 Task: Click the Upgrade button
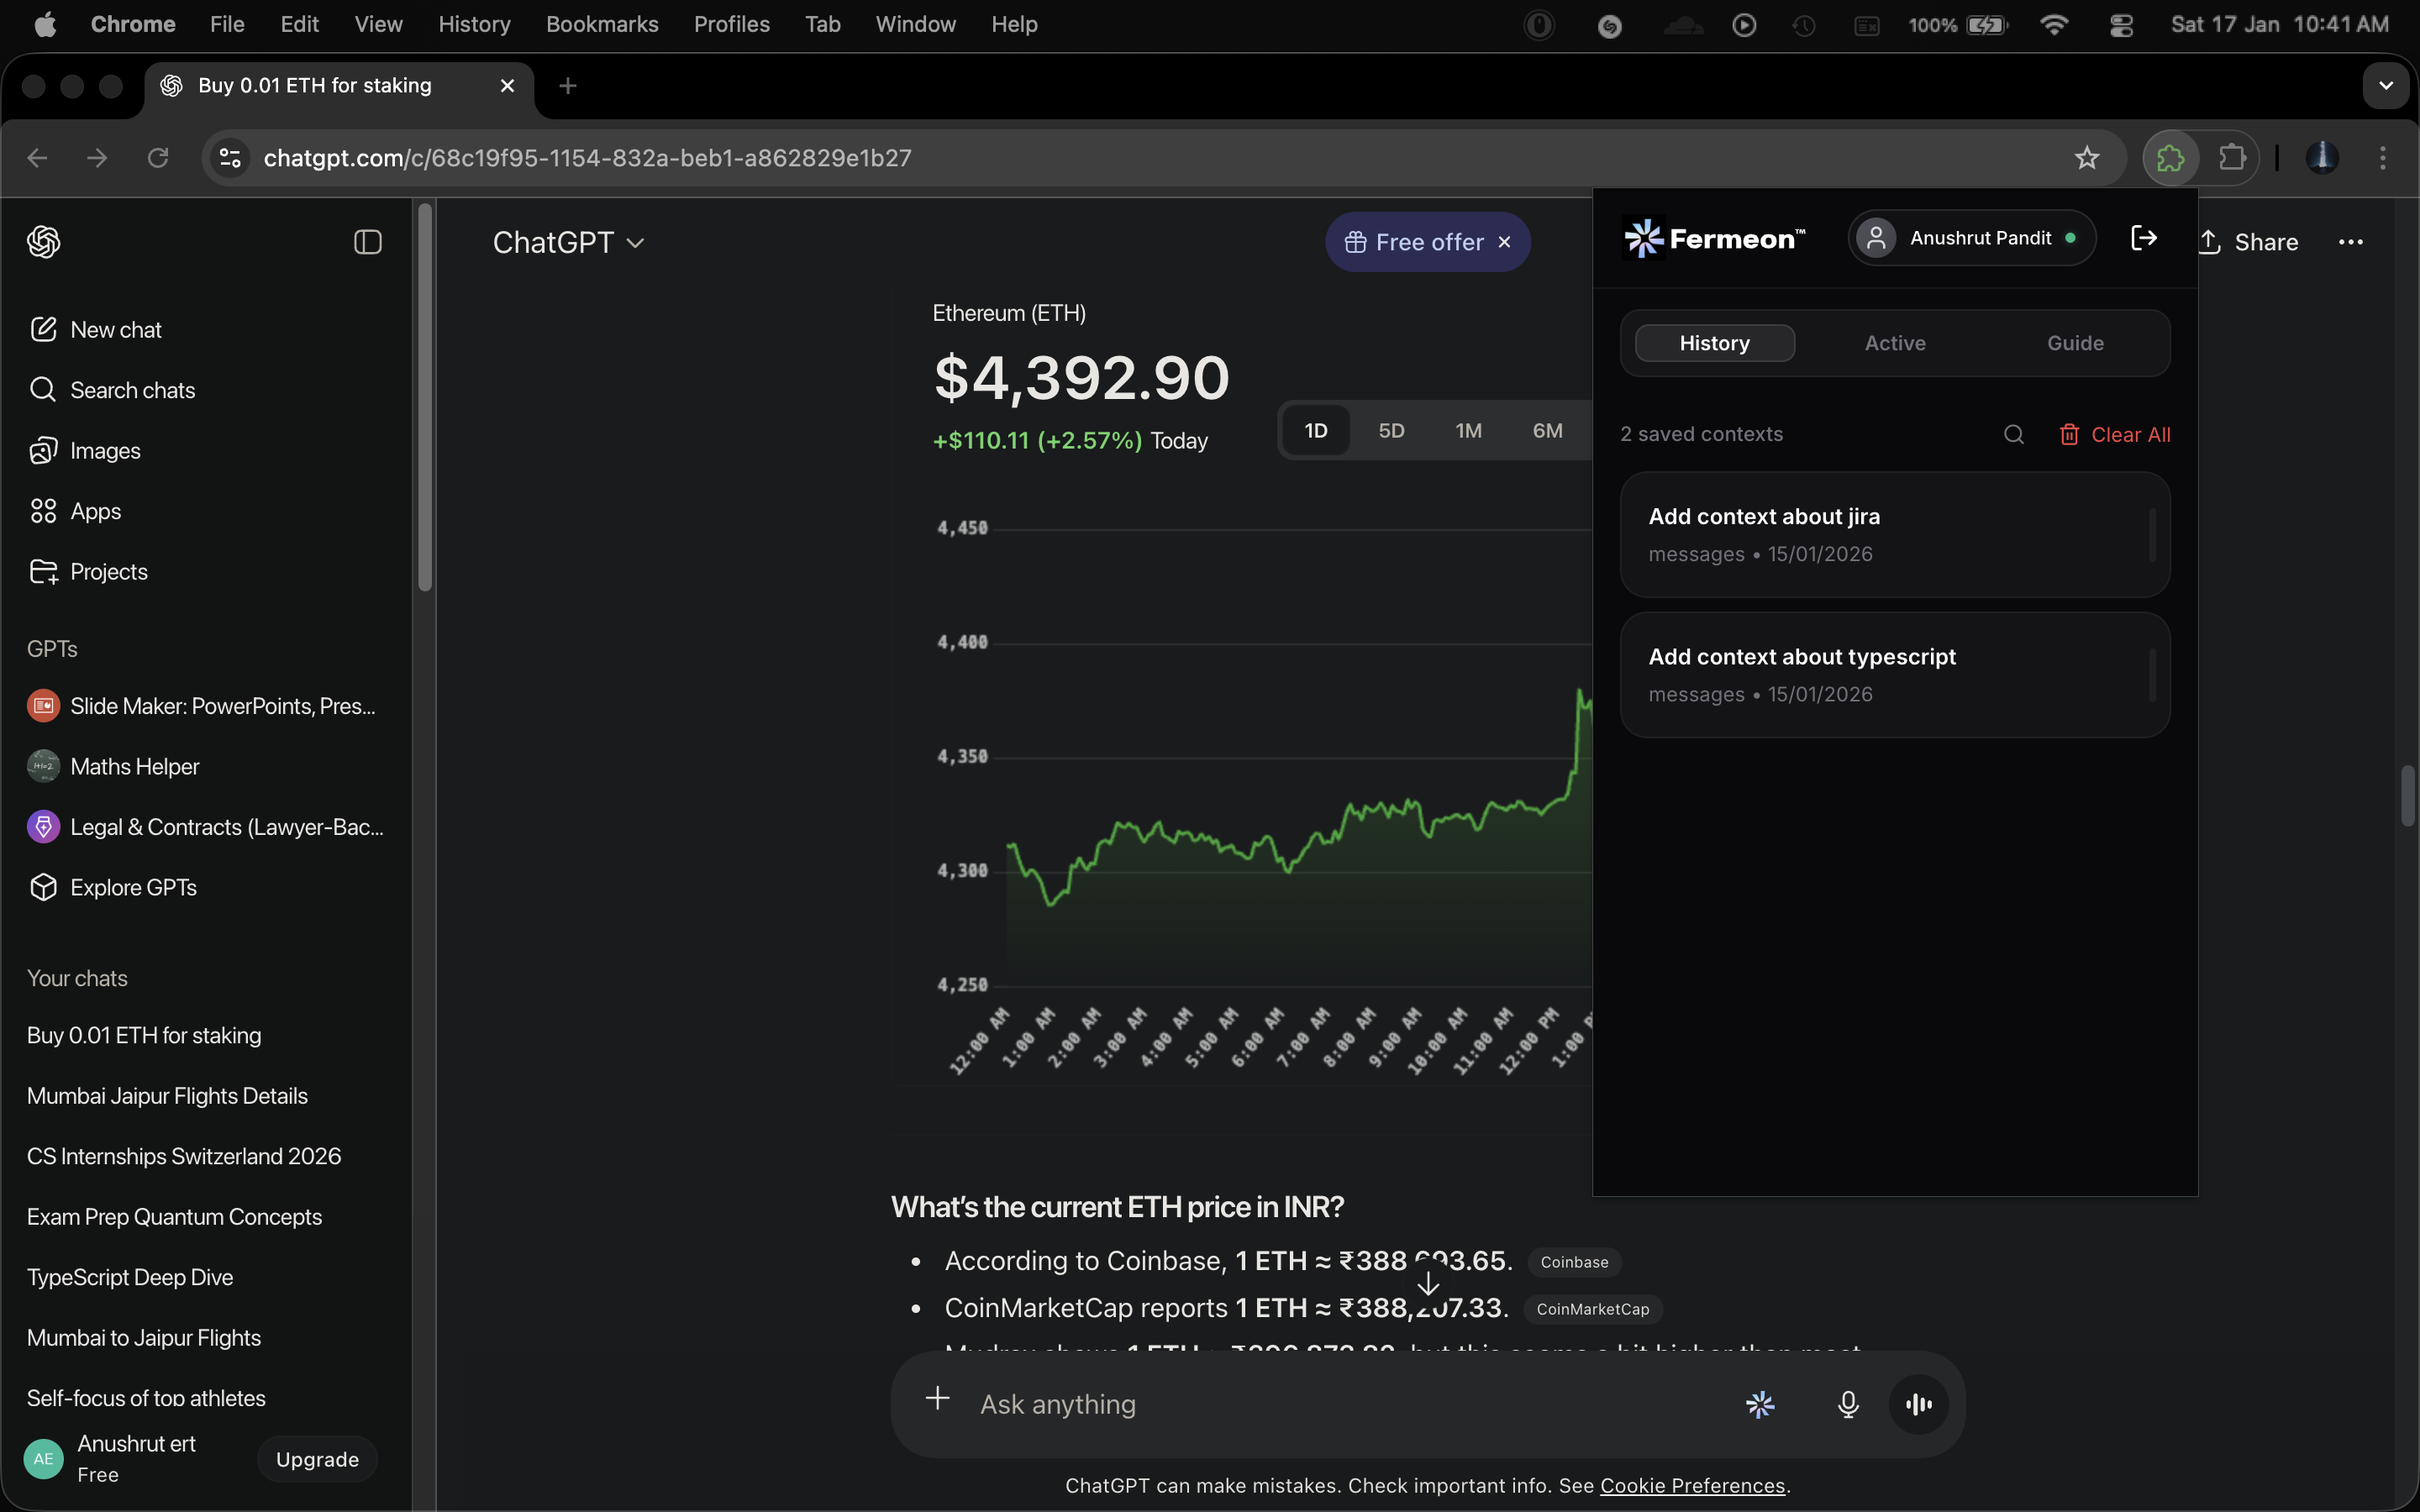click(x=315, y=1459)
